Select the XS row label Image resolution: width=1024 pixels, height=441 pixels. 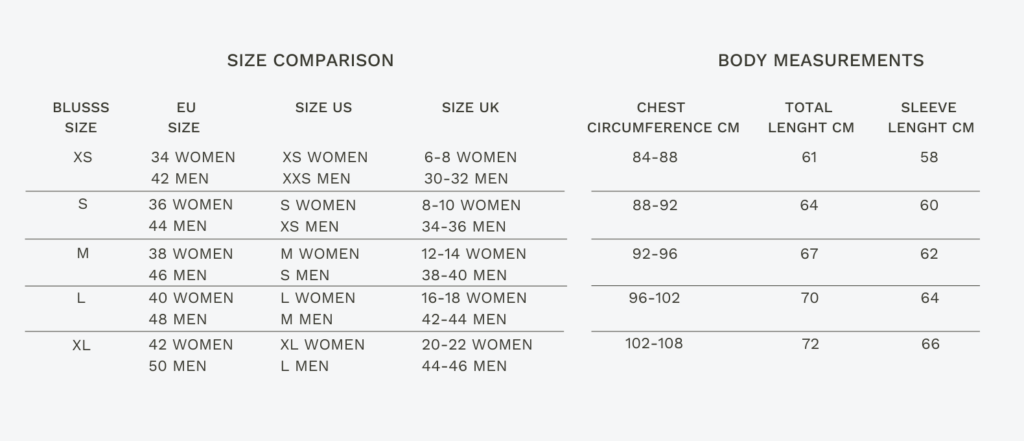click(83, 157)
